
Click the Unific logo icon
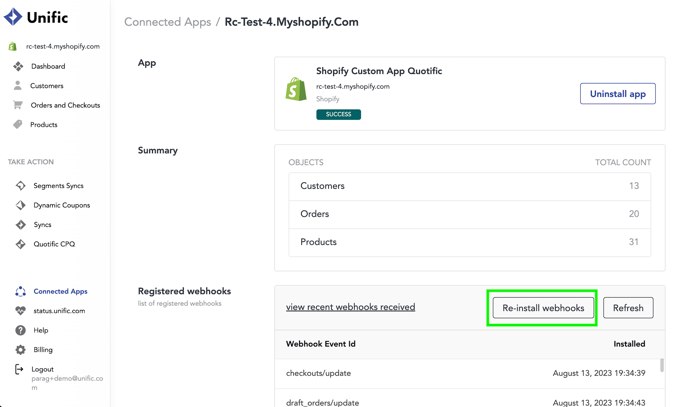pyautogui.click(x=13, y=17)
